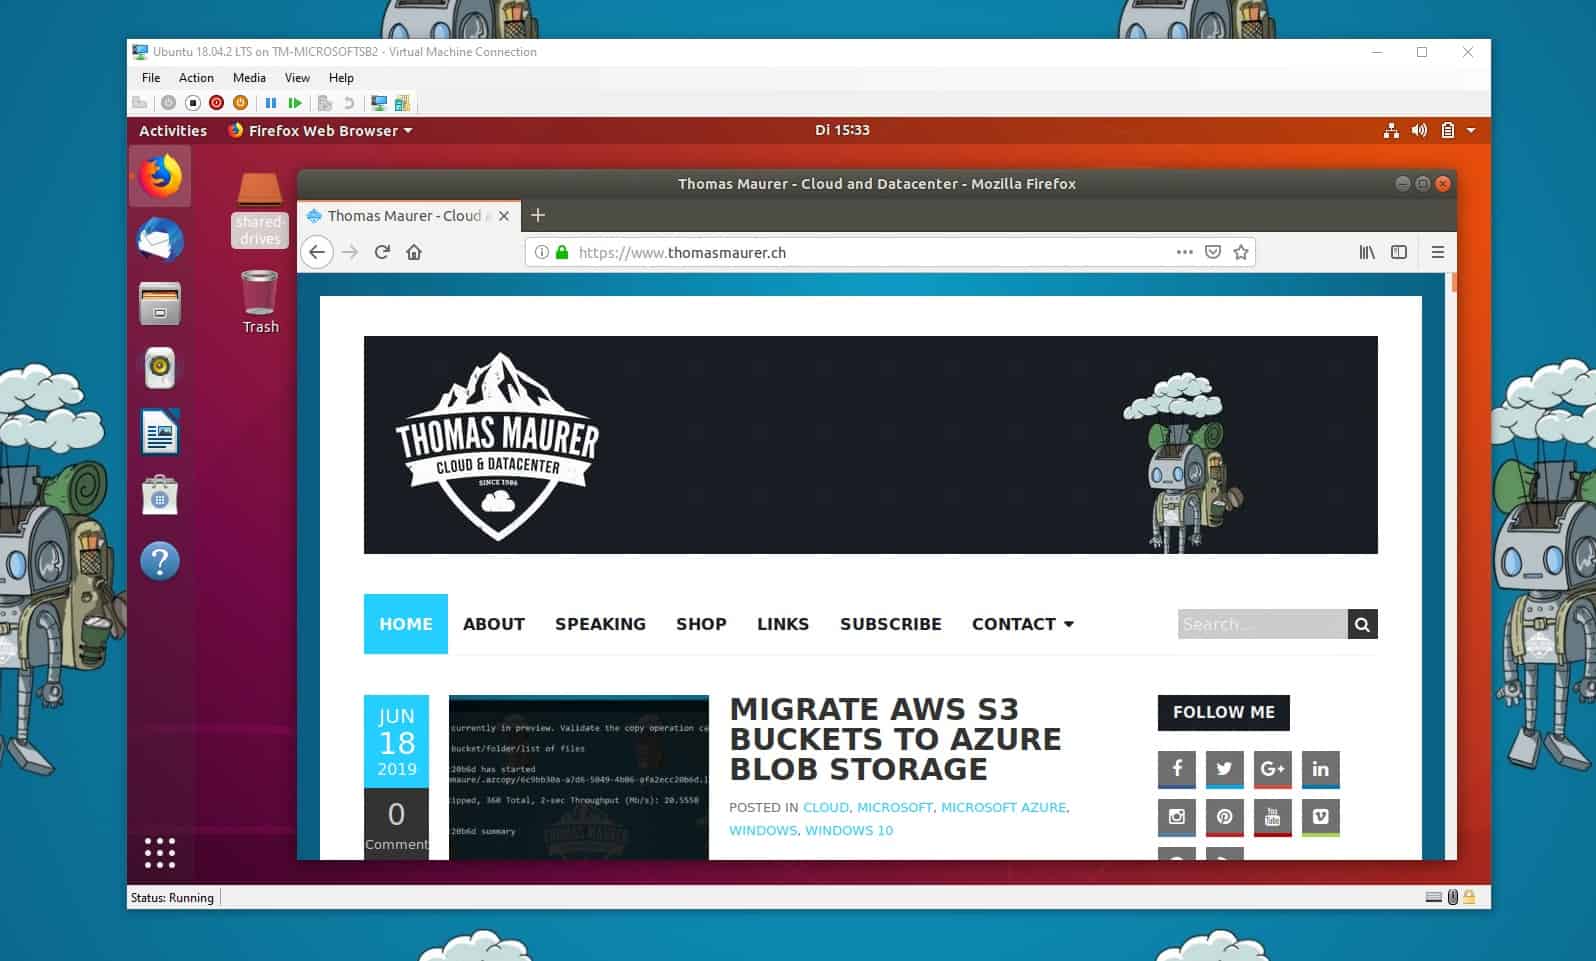Launch Thunderbird Mail from the dock
The image size is (1596, 961).
(x=160, y=240)
